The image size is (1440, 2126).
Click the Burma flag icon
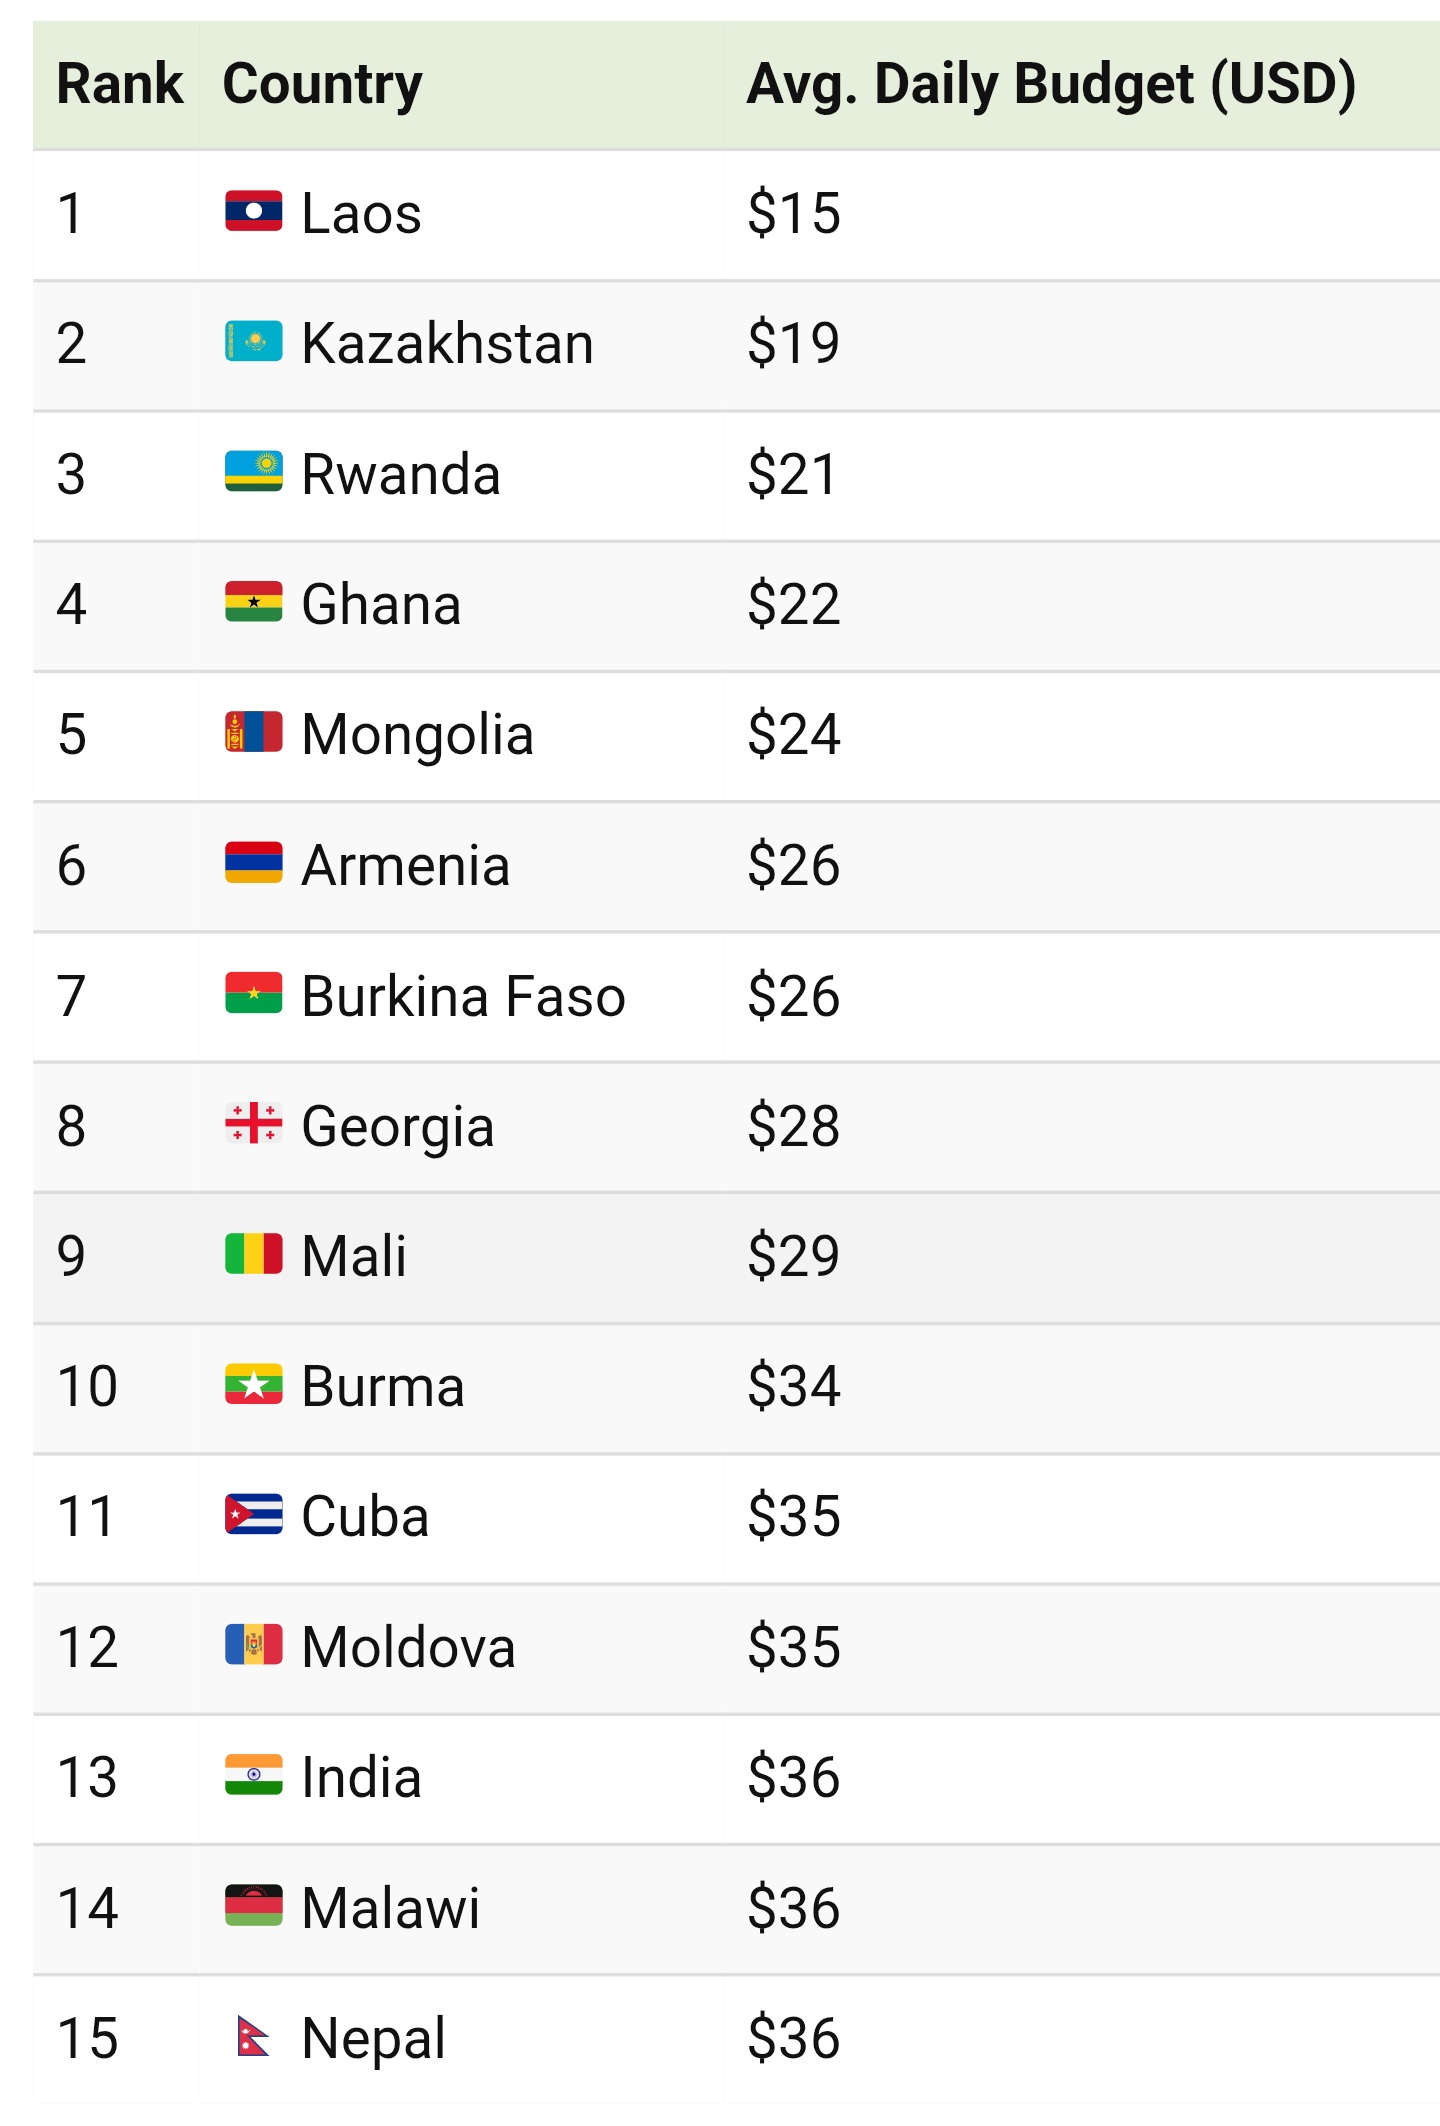[x=253, y=1385]
